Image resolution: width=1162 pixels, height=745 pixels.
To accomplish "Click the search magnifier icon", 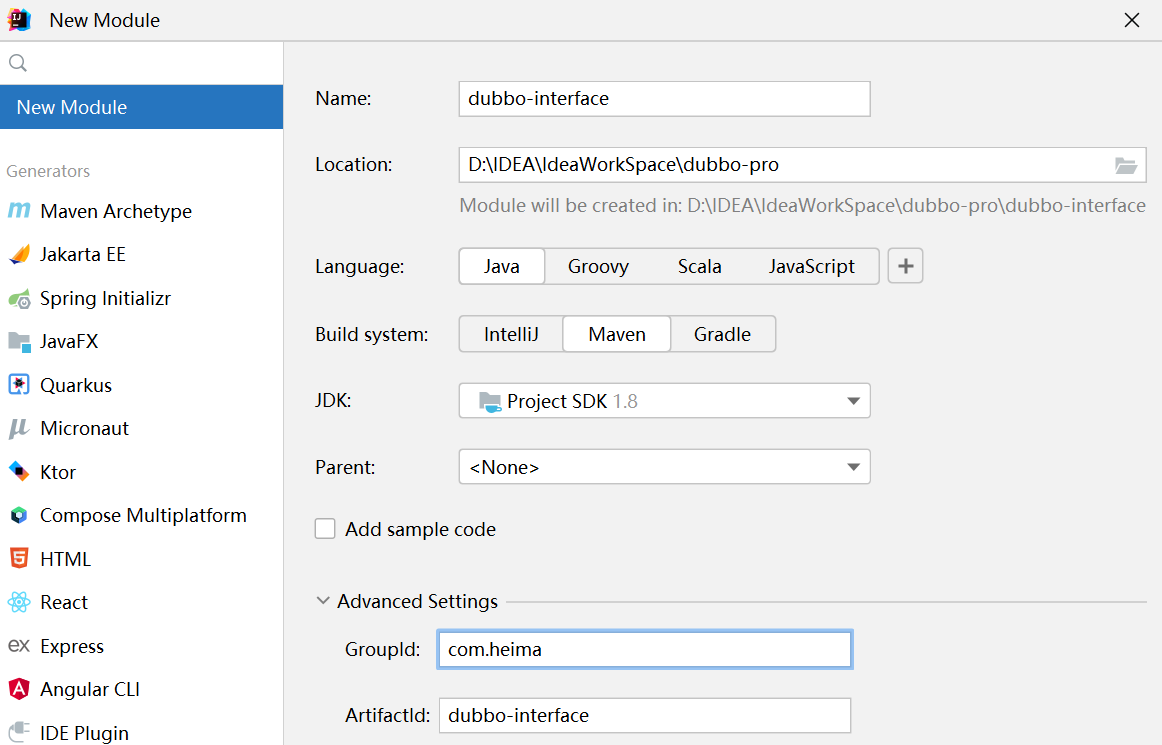I will [18, 63].
